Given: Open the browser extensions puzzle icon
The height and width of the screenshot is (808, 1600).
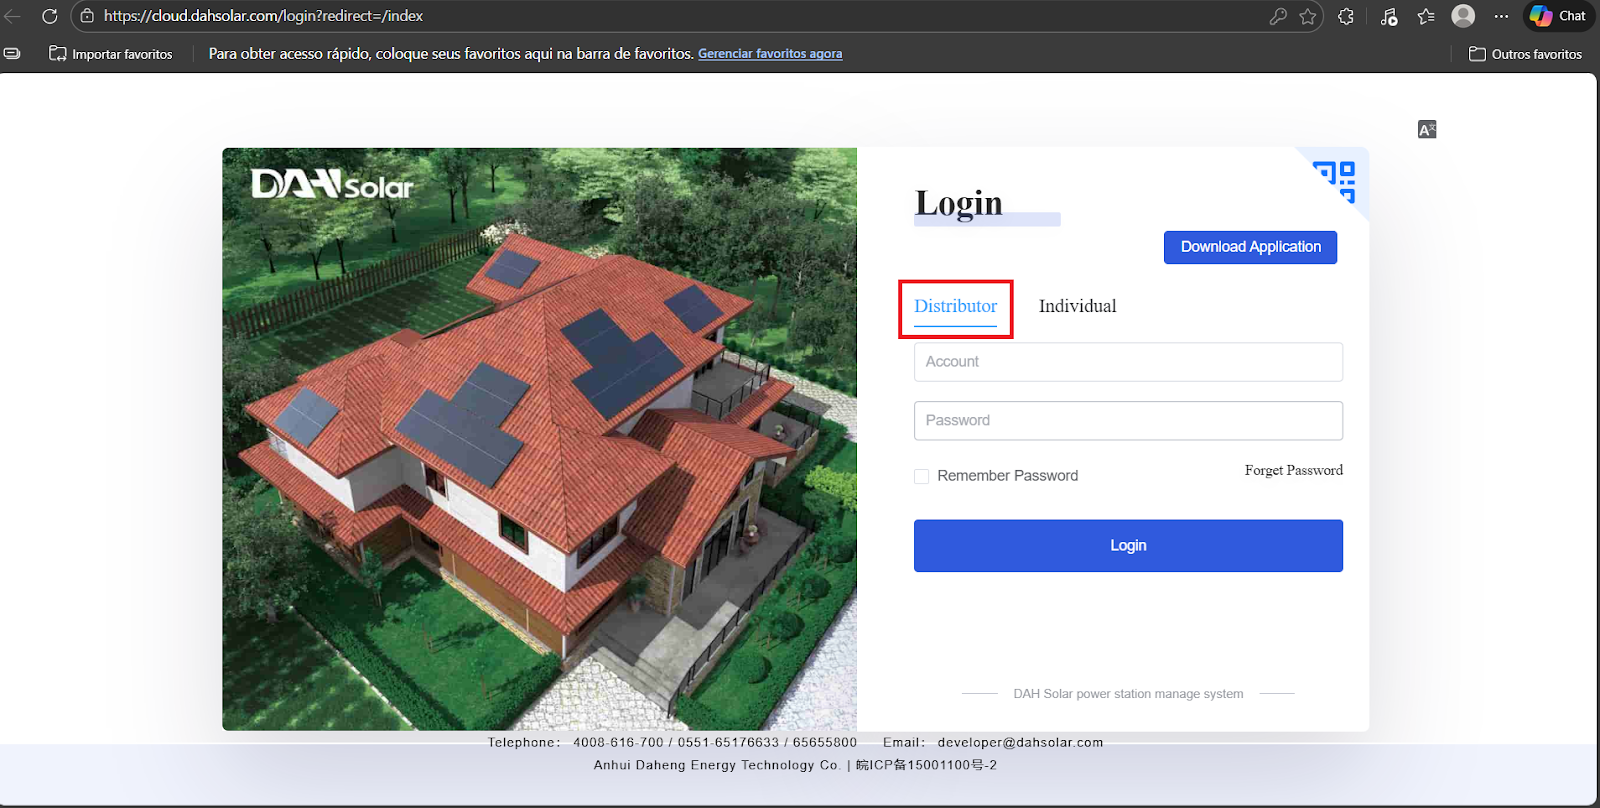Looking at the screenshot, I should 1346,16.
